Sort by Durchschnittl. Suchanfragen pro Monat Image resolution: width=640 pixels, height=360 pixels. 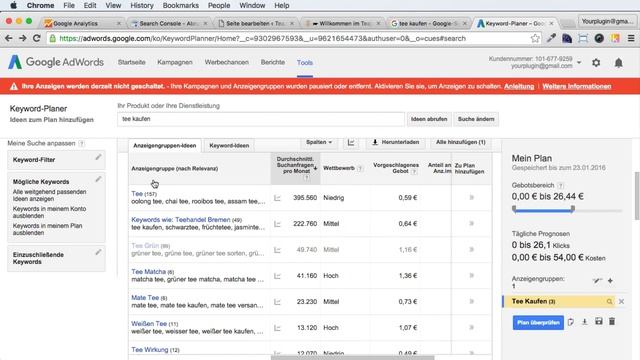(x=295, y=168)
